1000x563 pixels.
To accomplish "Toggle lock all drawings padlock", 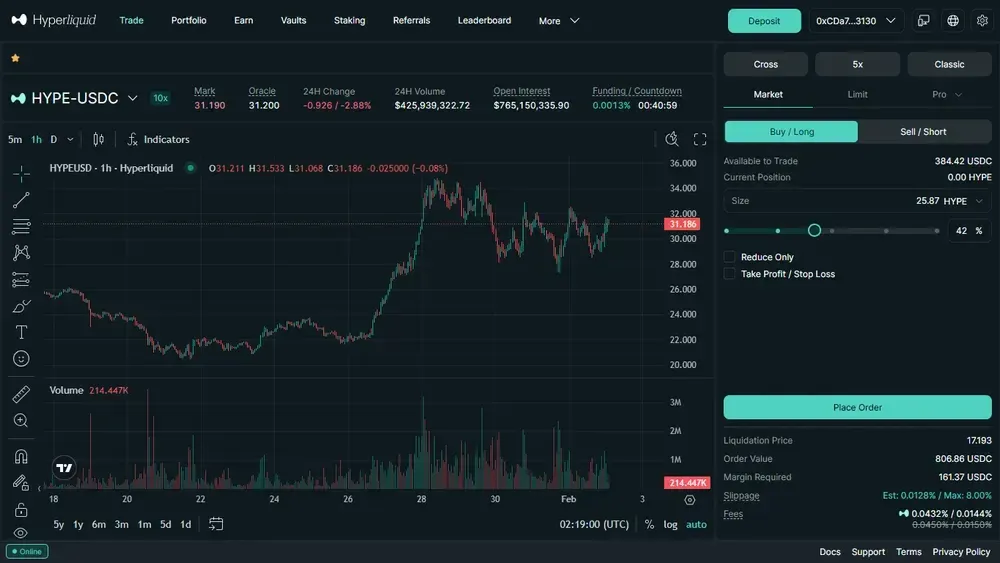I will (x=21, y=509).
